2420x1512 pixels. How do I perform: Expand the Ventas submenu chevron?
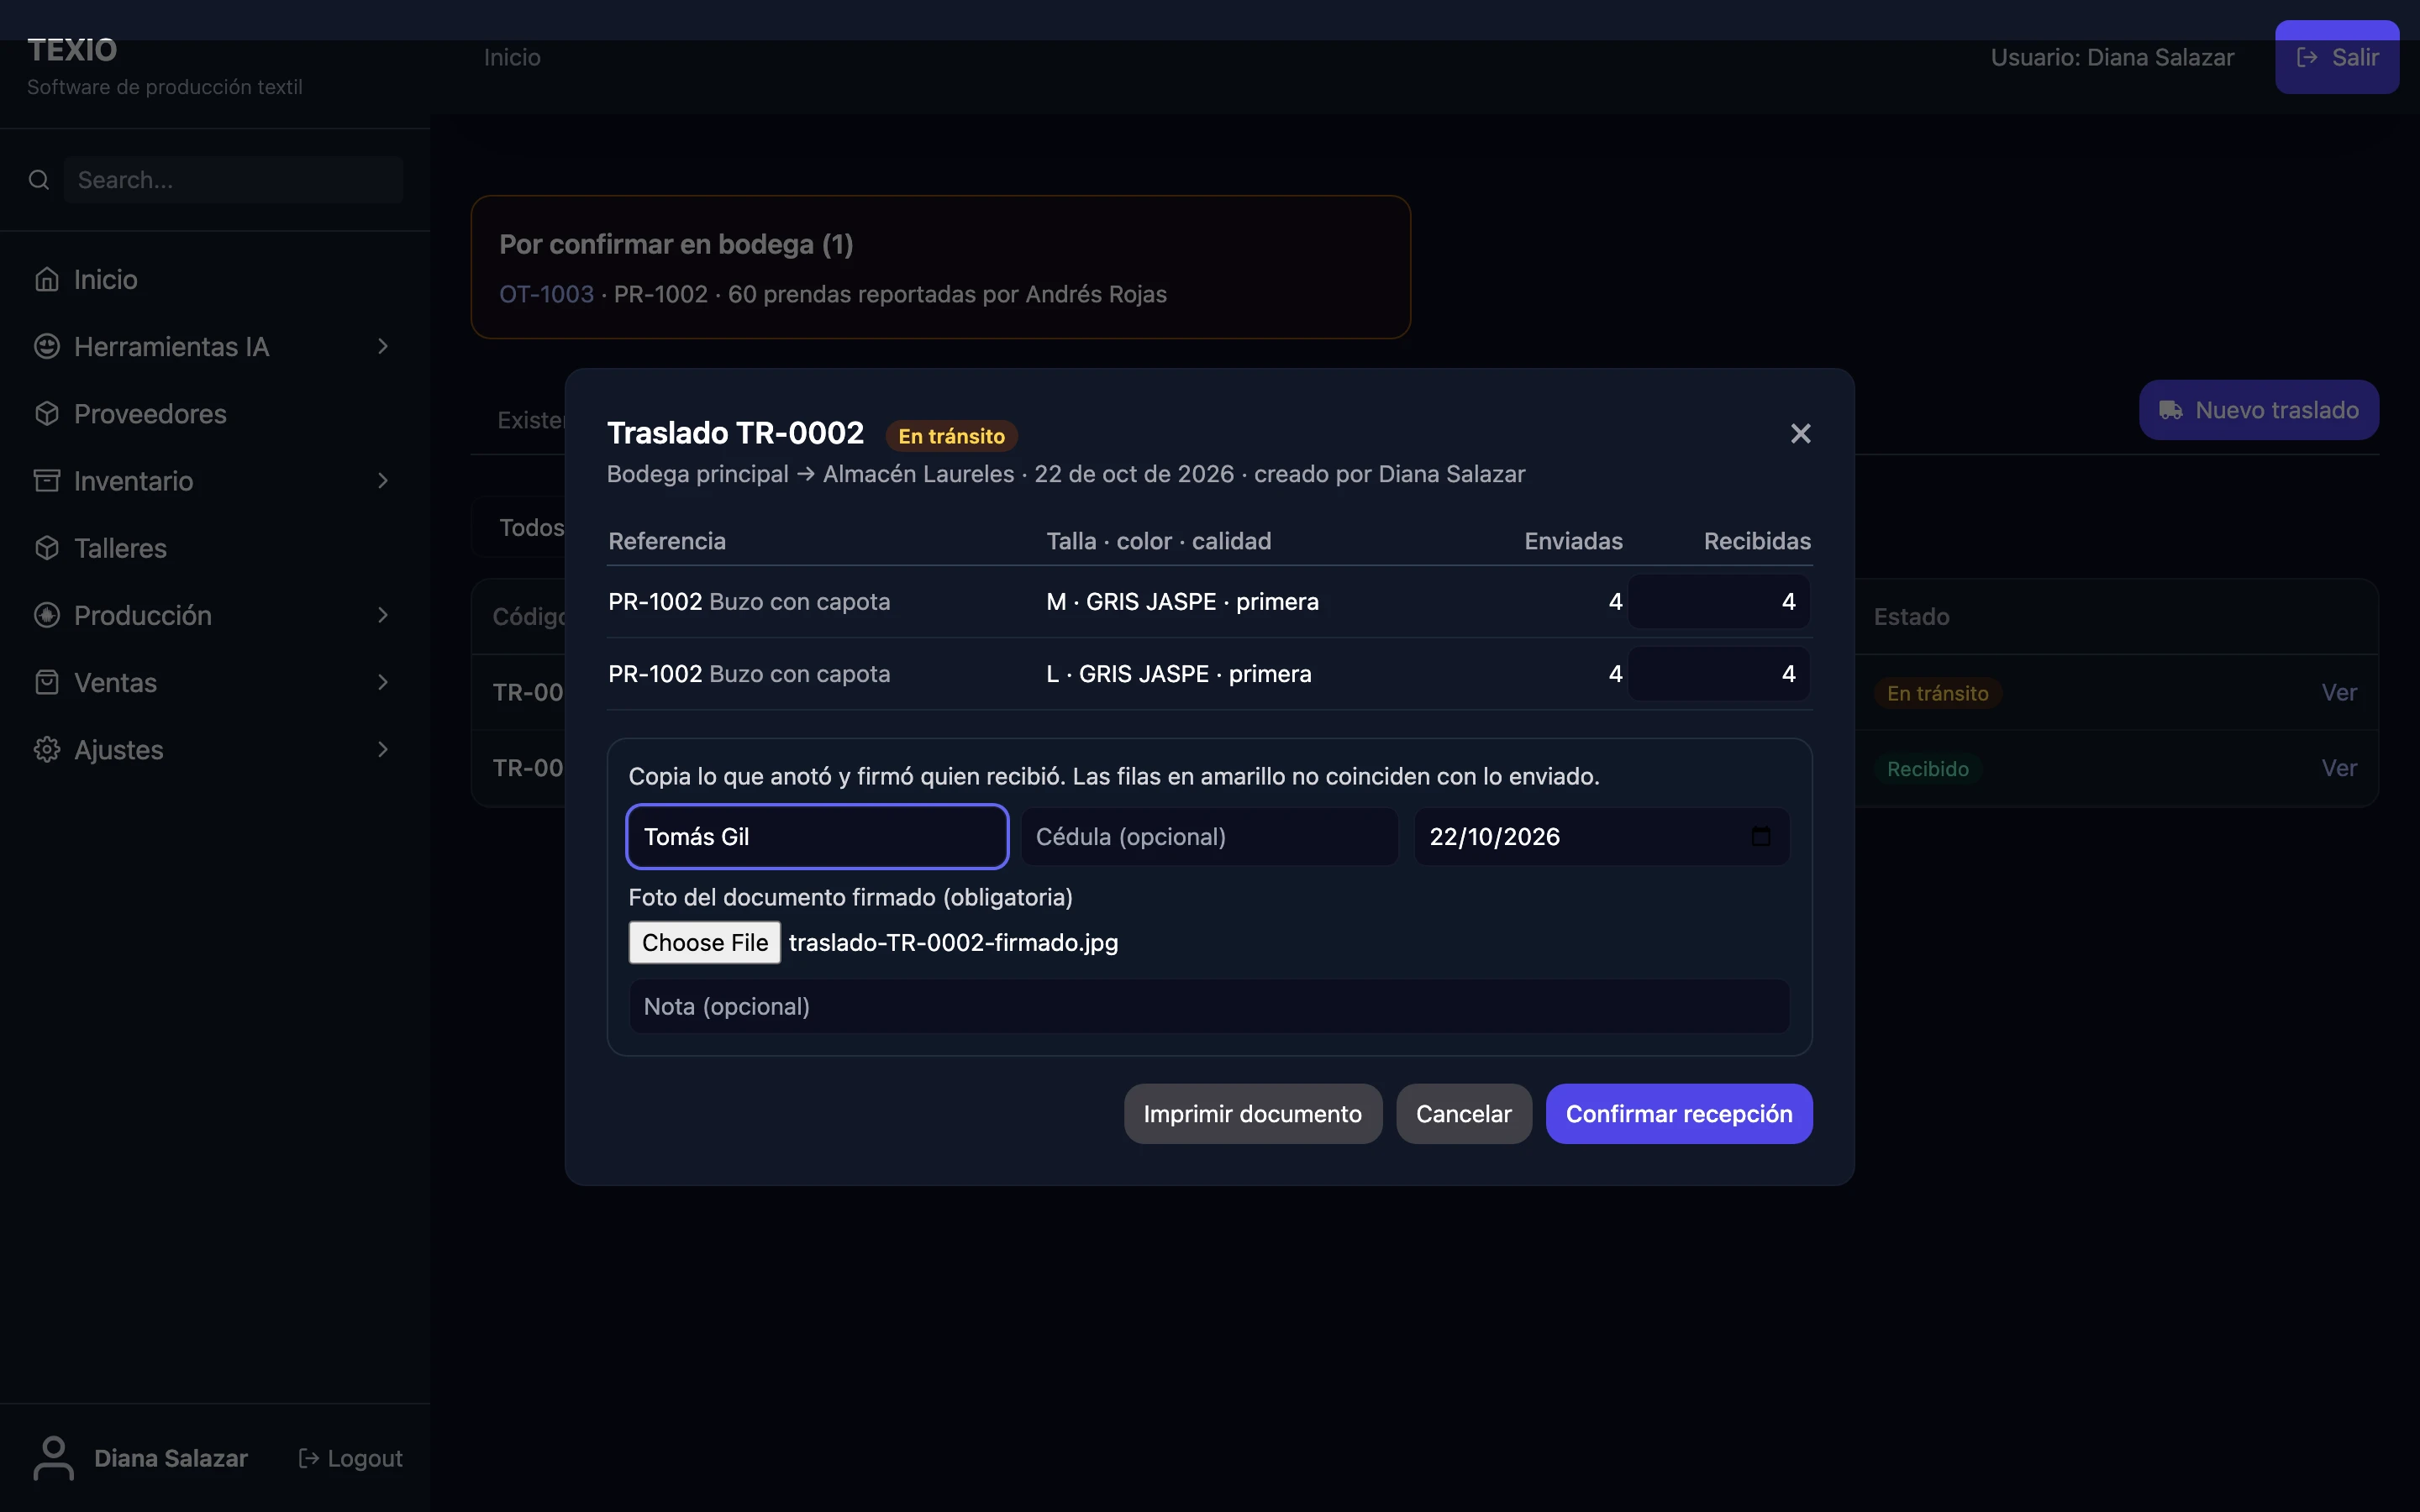pyautogui.click(x=383, y=682)
